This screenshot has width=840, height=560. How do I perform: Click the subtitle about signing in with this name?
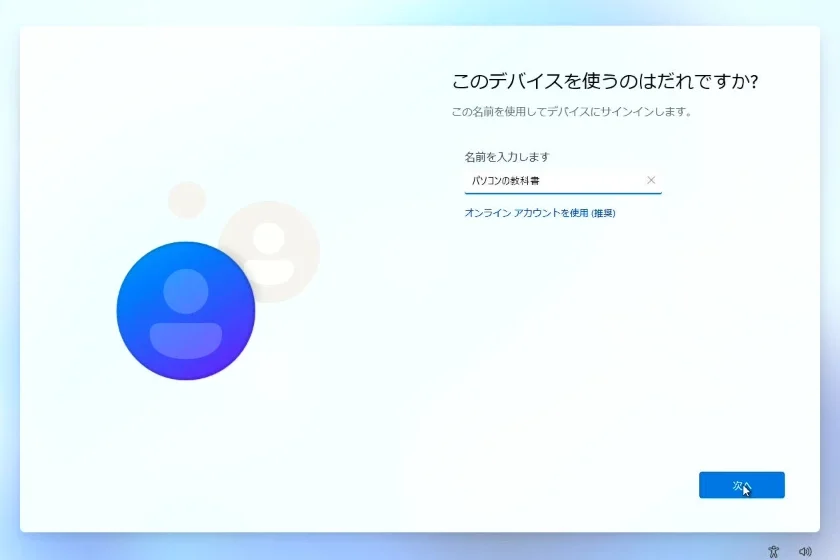point(572,112)
